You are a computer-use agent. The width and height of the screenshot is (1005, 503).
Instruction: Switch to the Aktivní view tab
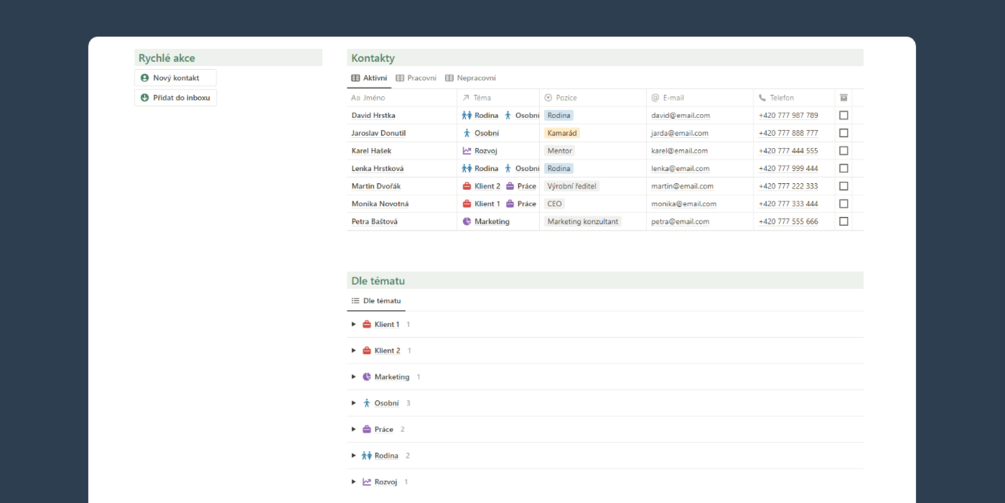(369, 78)
